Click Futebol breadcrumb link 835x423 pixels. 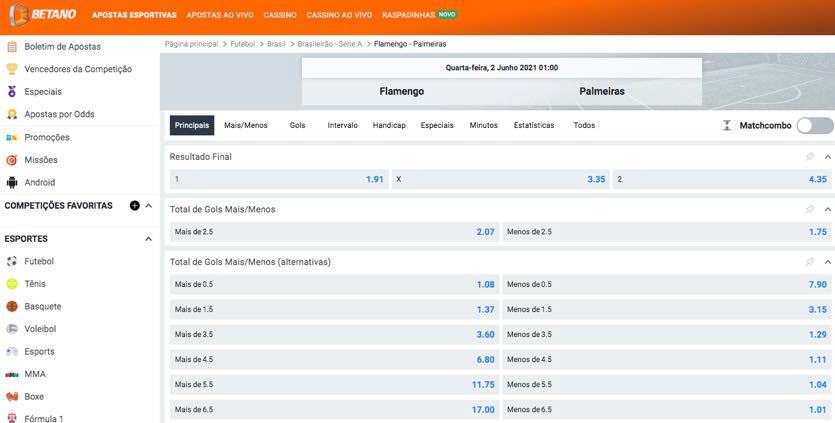pyautogui.click(x=242, y=44)
